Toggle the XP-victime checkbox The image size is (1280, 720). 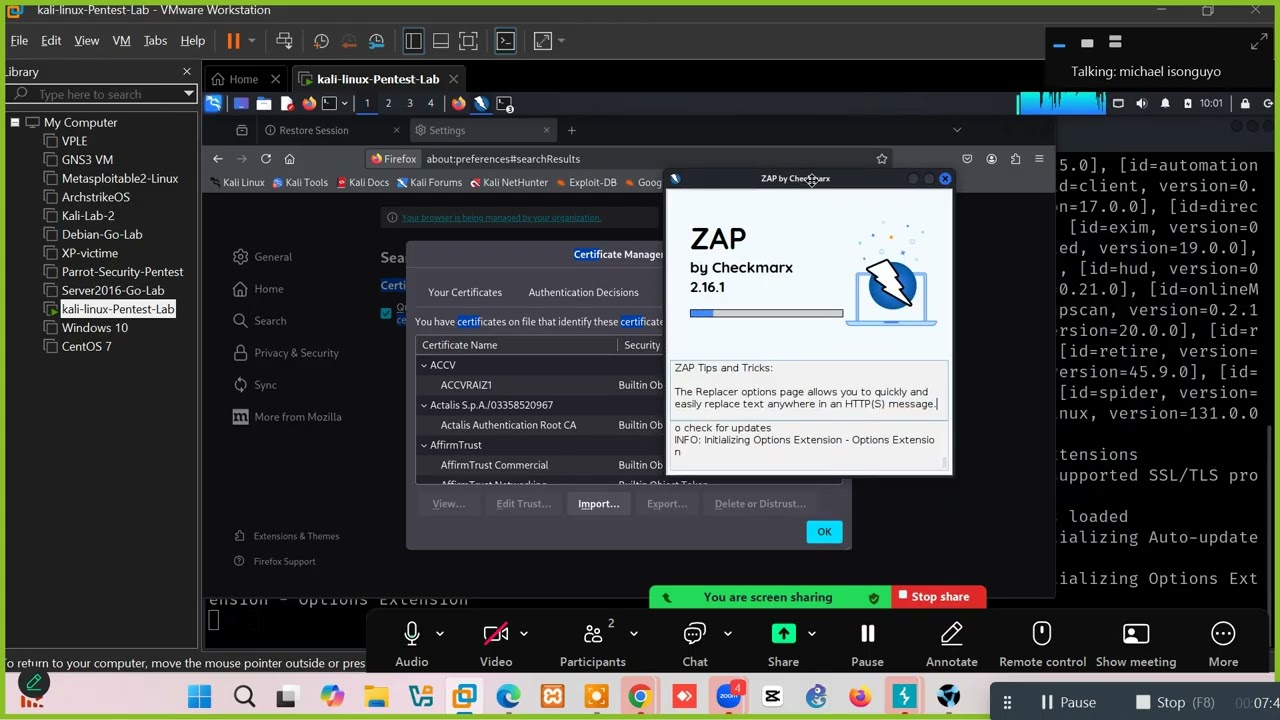click(x=51, y=253)
